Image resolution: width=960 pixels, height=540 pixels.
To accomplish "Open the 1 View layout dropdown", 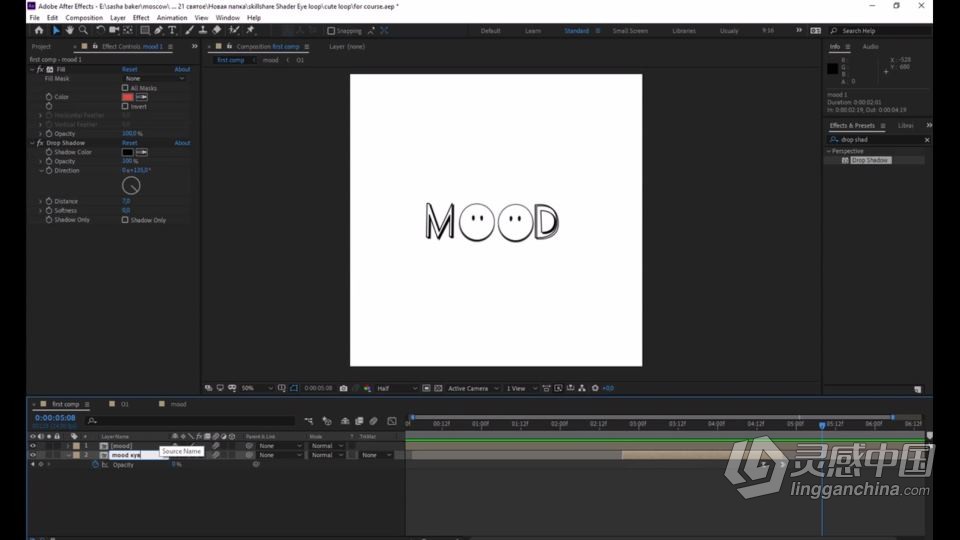I will (521, 388).
